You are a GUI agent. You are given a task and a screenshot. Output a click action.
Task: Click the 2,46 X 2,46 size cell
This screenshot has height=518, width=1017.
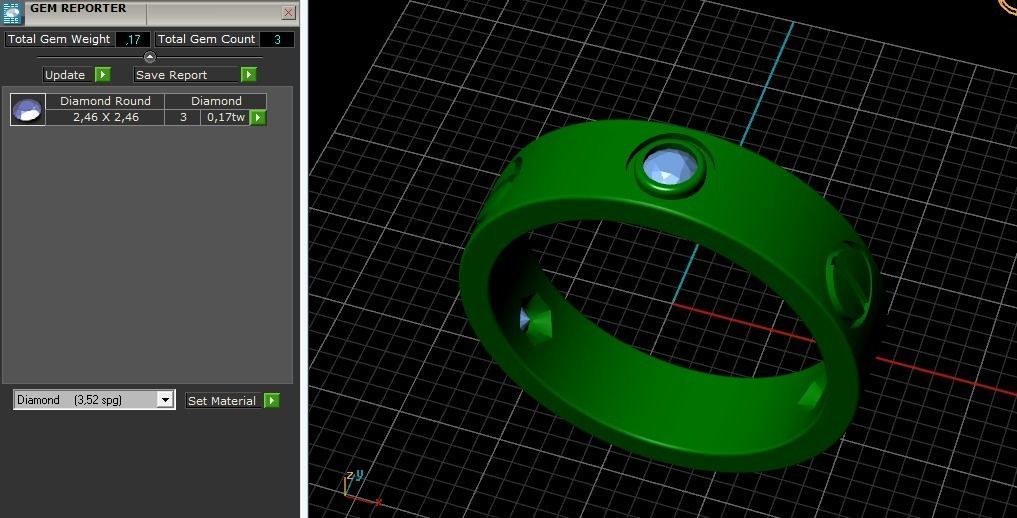(x=105, y=117)
